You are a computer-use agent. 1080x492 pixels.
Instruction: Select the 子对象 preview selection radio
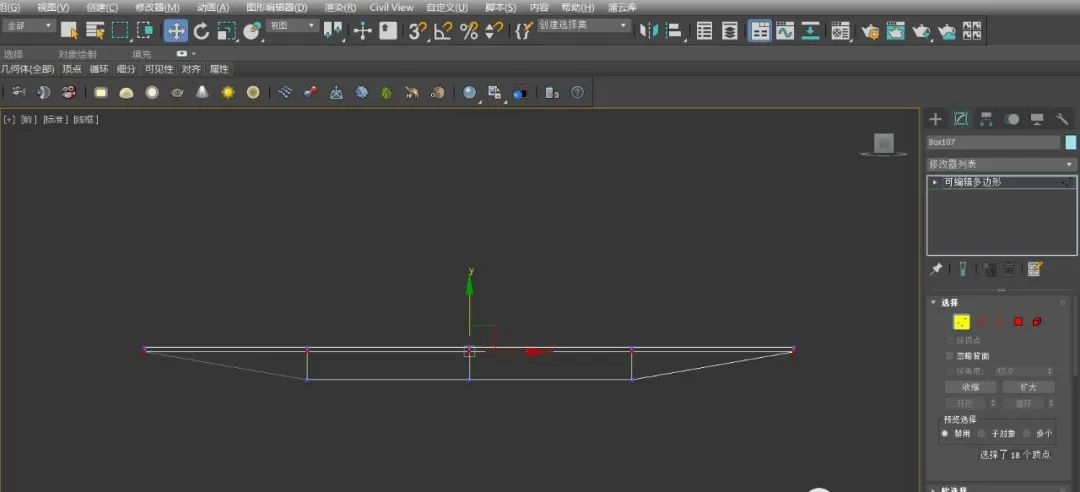coord(982,433)
